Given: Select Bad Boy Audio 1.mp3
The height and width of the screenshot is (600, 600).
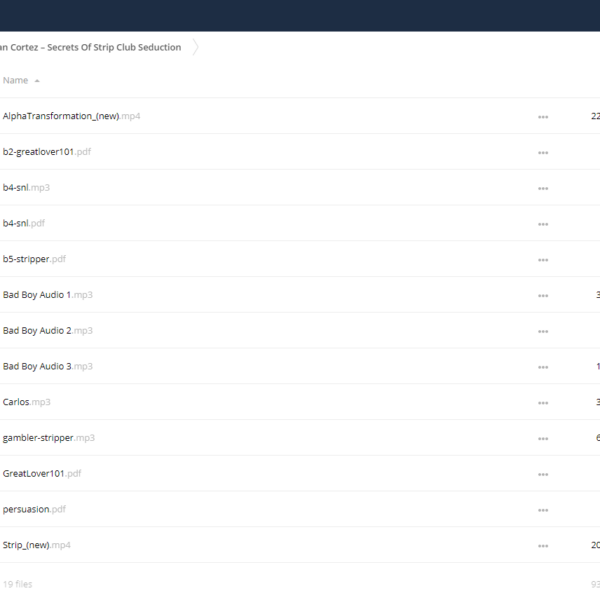Looking at the screenshot, I should tap(47, 295).
